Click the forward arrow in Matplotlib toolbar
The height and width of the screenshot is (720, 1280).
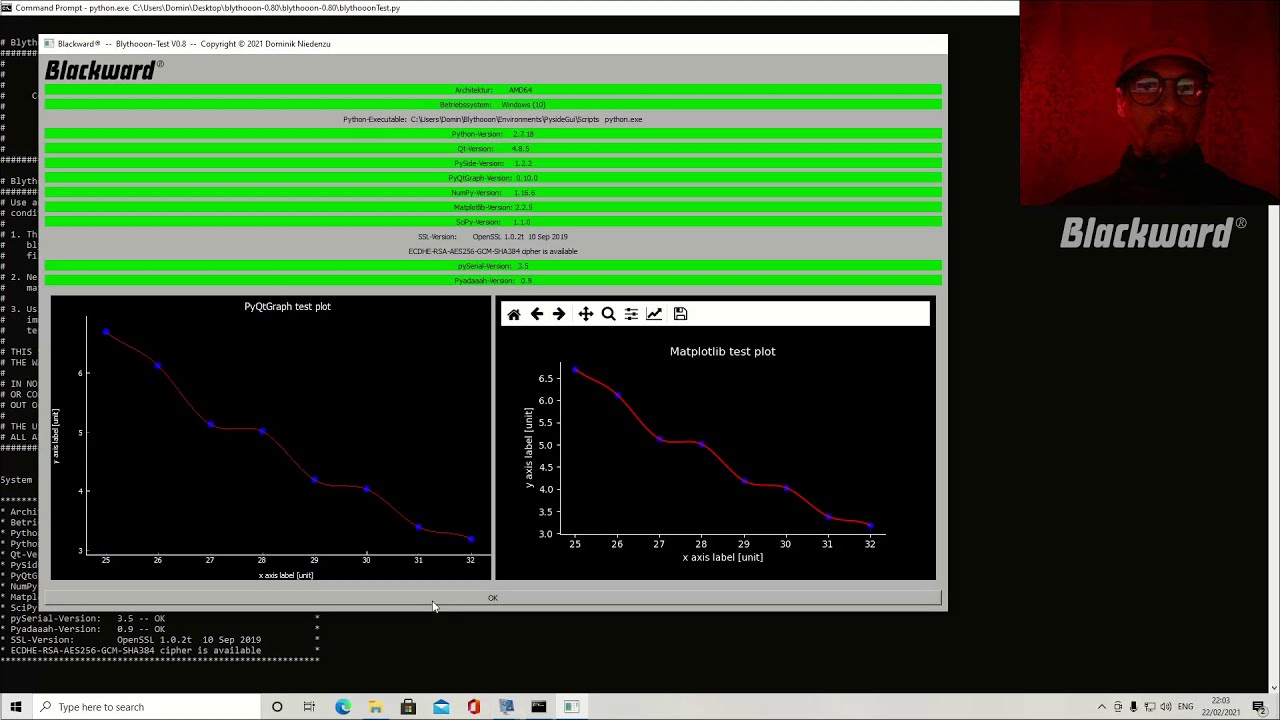pyautogui.click(x=559, y=314)
